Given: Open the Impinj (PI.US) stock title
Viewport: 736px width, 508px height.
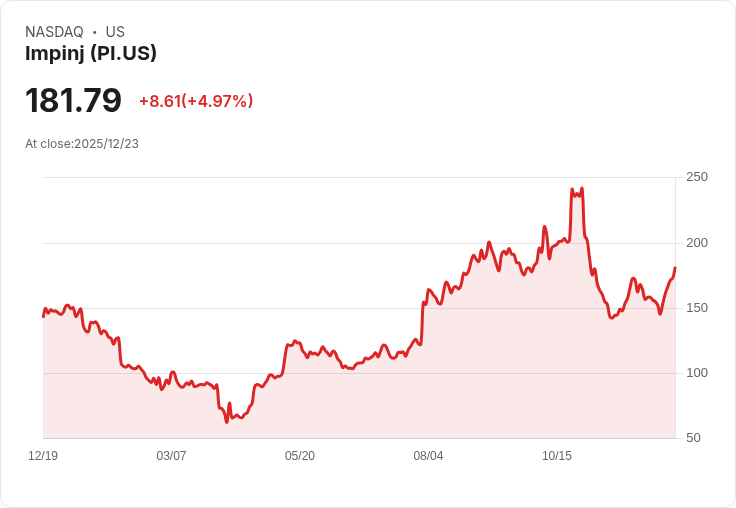Looking at the screenshot, I should tap(91, 54).
